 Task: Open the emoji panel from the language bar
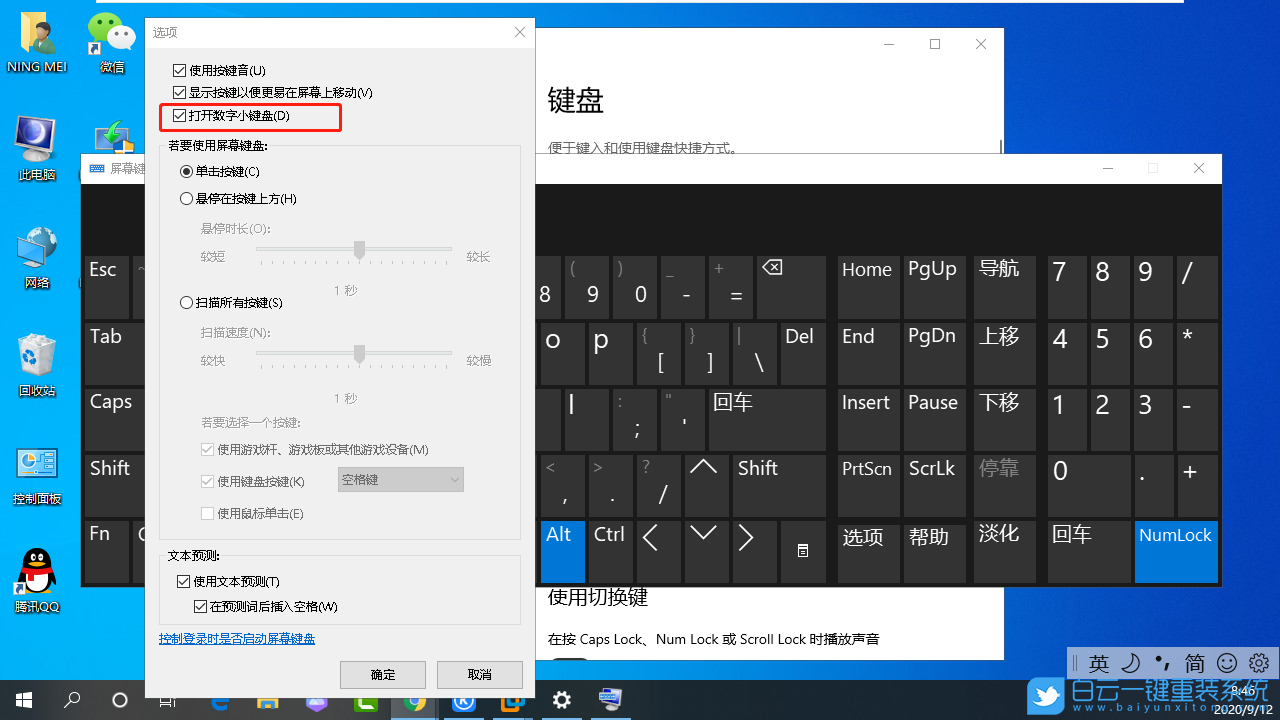click(x=1227, y=663)
